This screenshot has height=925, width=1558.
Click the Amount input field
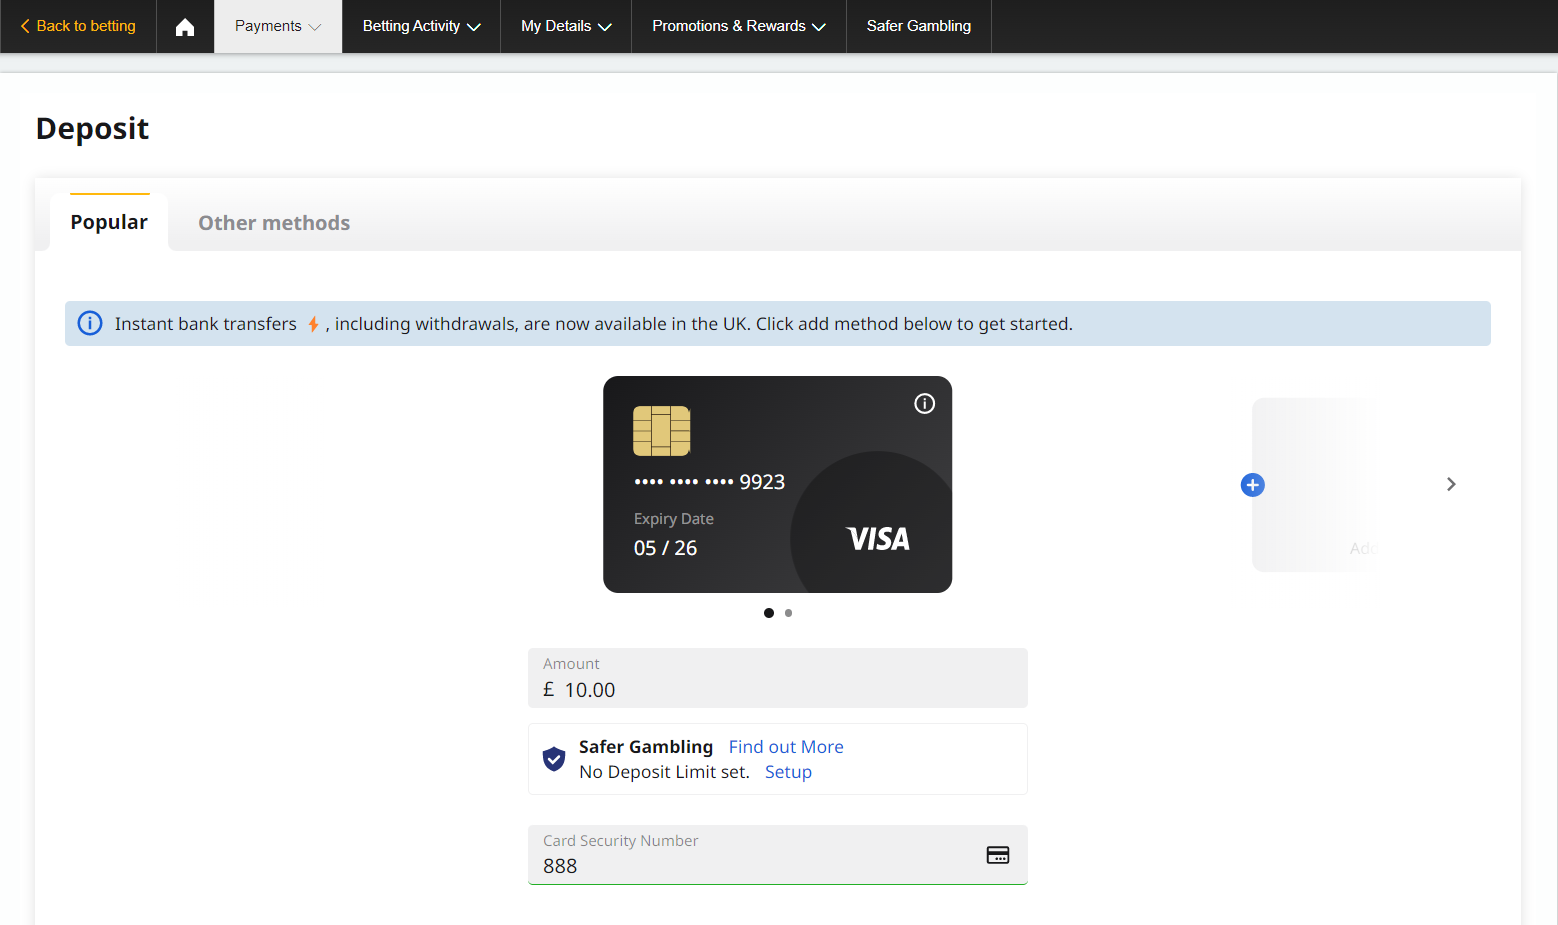click(778, 678)
